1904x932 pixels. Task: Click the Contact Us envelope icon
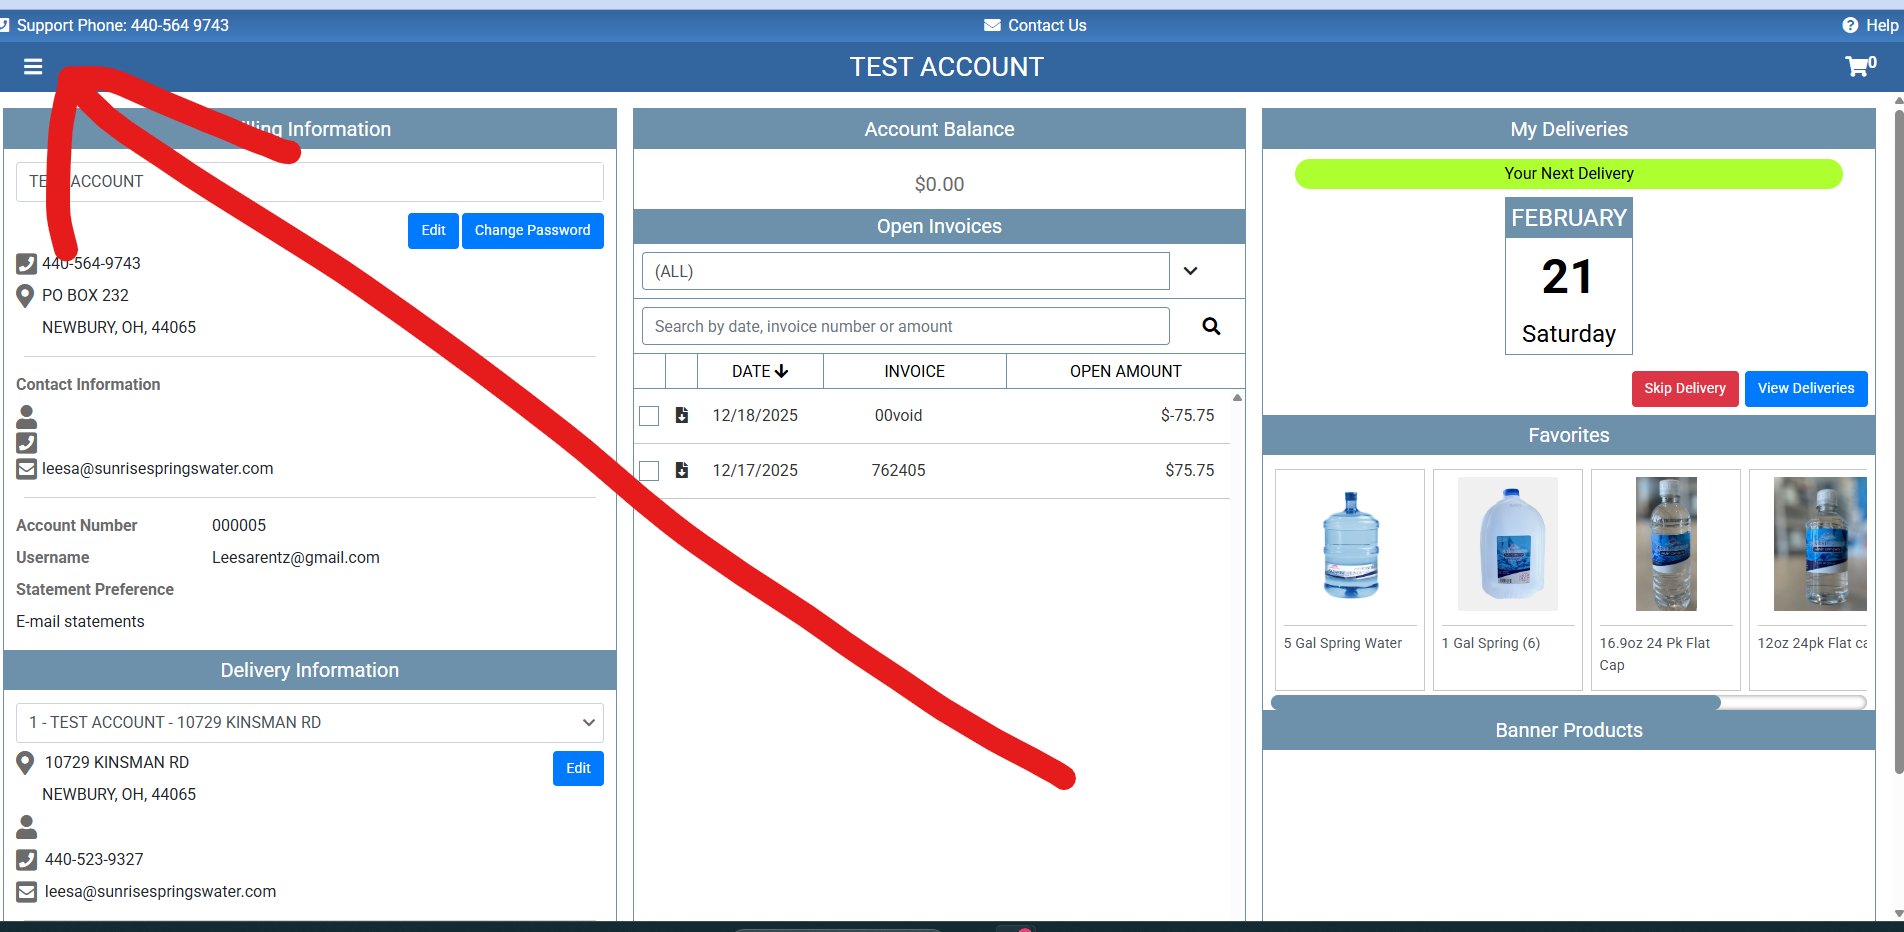(x=992, y=25)
